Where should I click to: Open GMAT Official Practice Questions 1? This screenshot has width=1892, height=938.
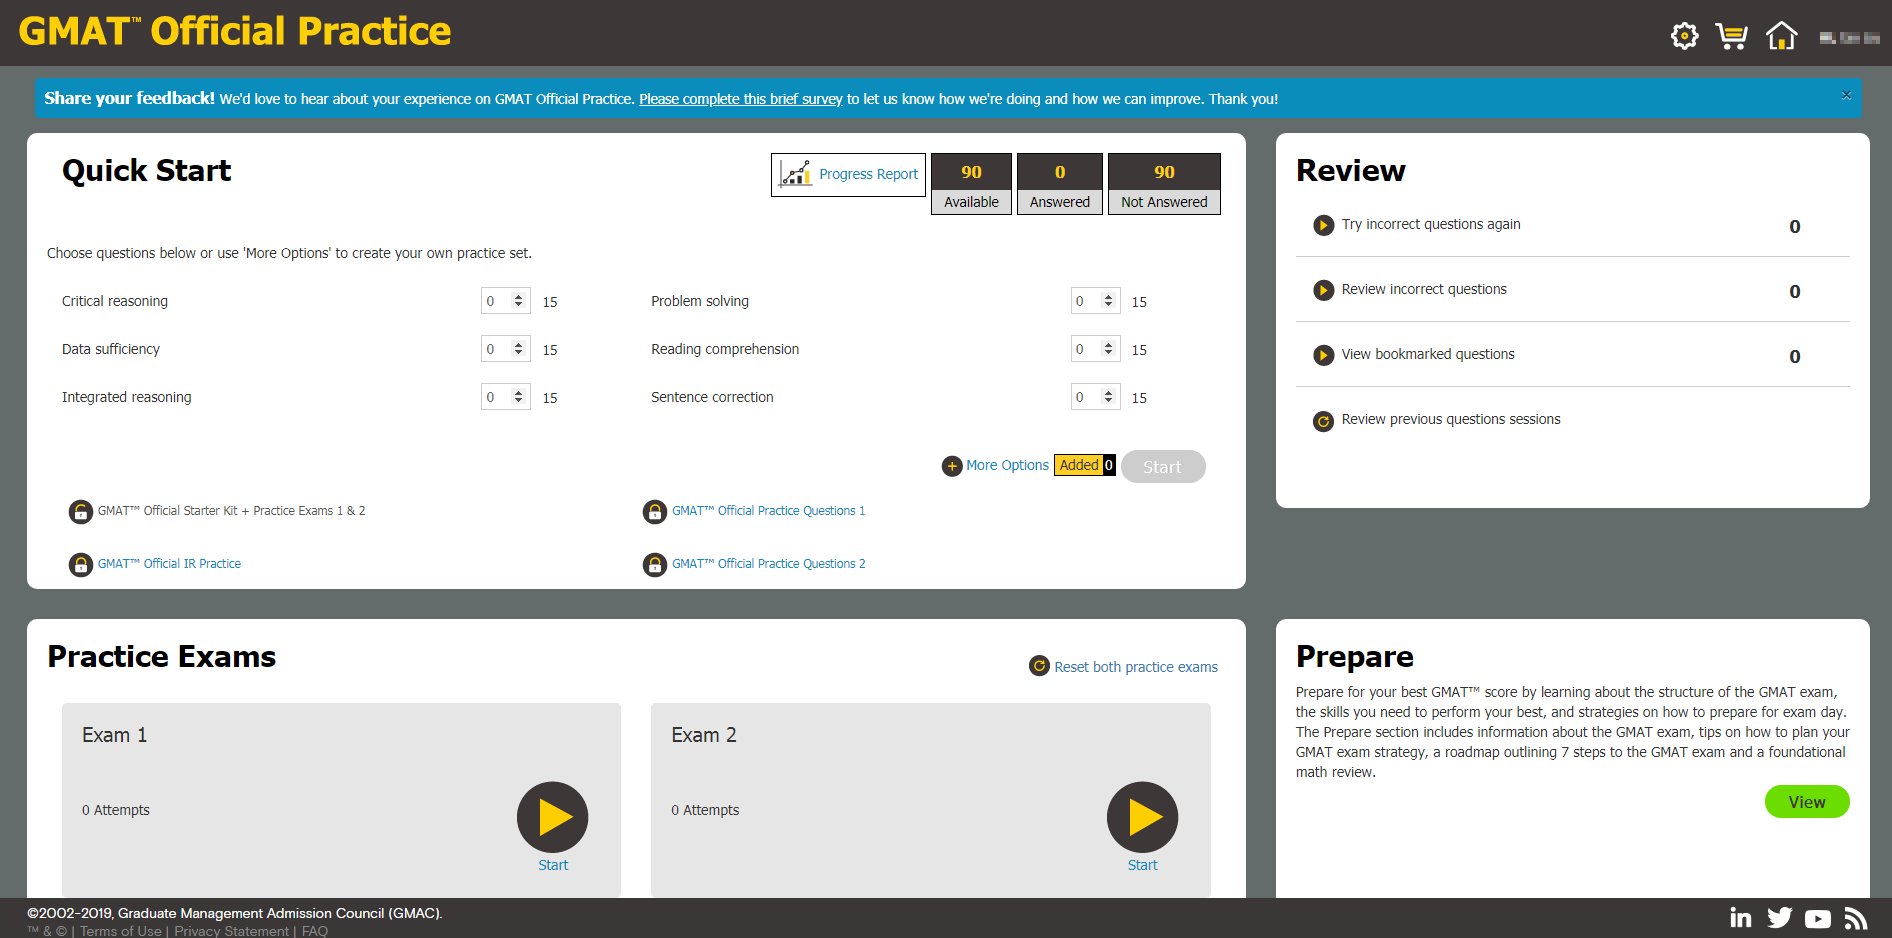pyautogui.click(x=768, y=511)
